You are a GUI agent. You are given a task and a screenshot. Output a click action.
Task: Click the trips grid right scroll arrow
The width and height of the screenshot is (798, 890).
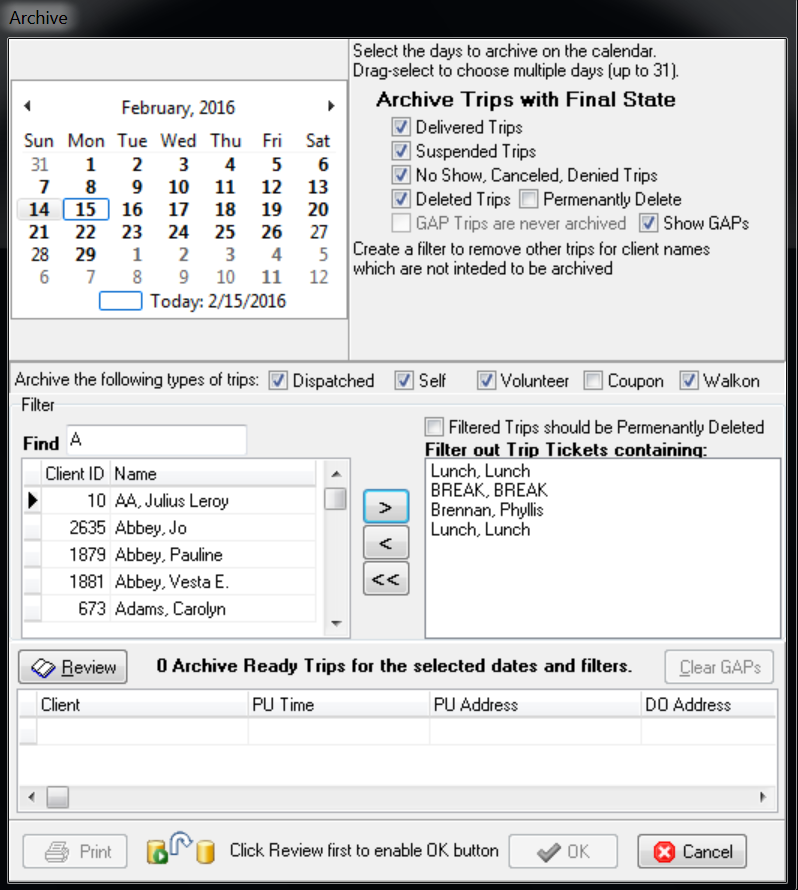763,797
